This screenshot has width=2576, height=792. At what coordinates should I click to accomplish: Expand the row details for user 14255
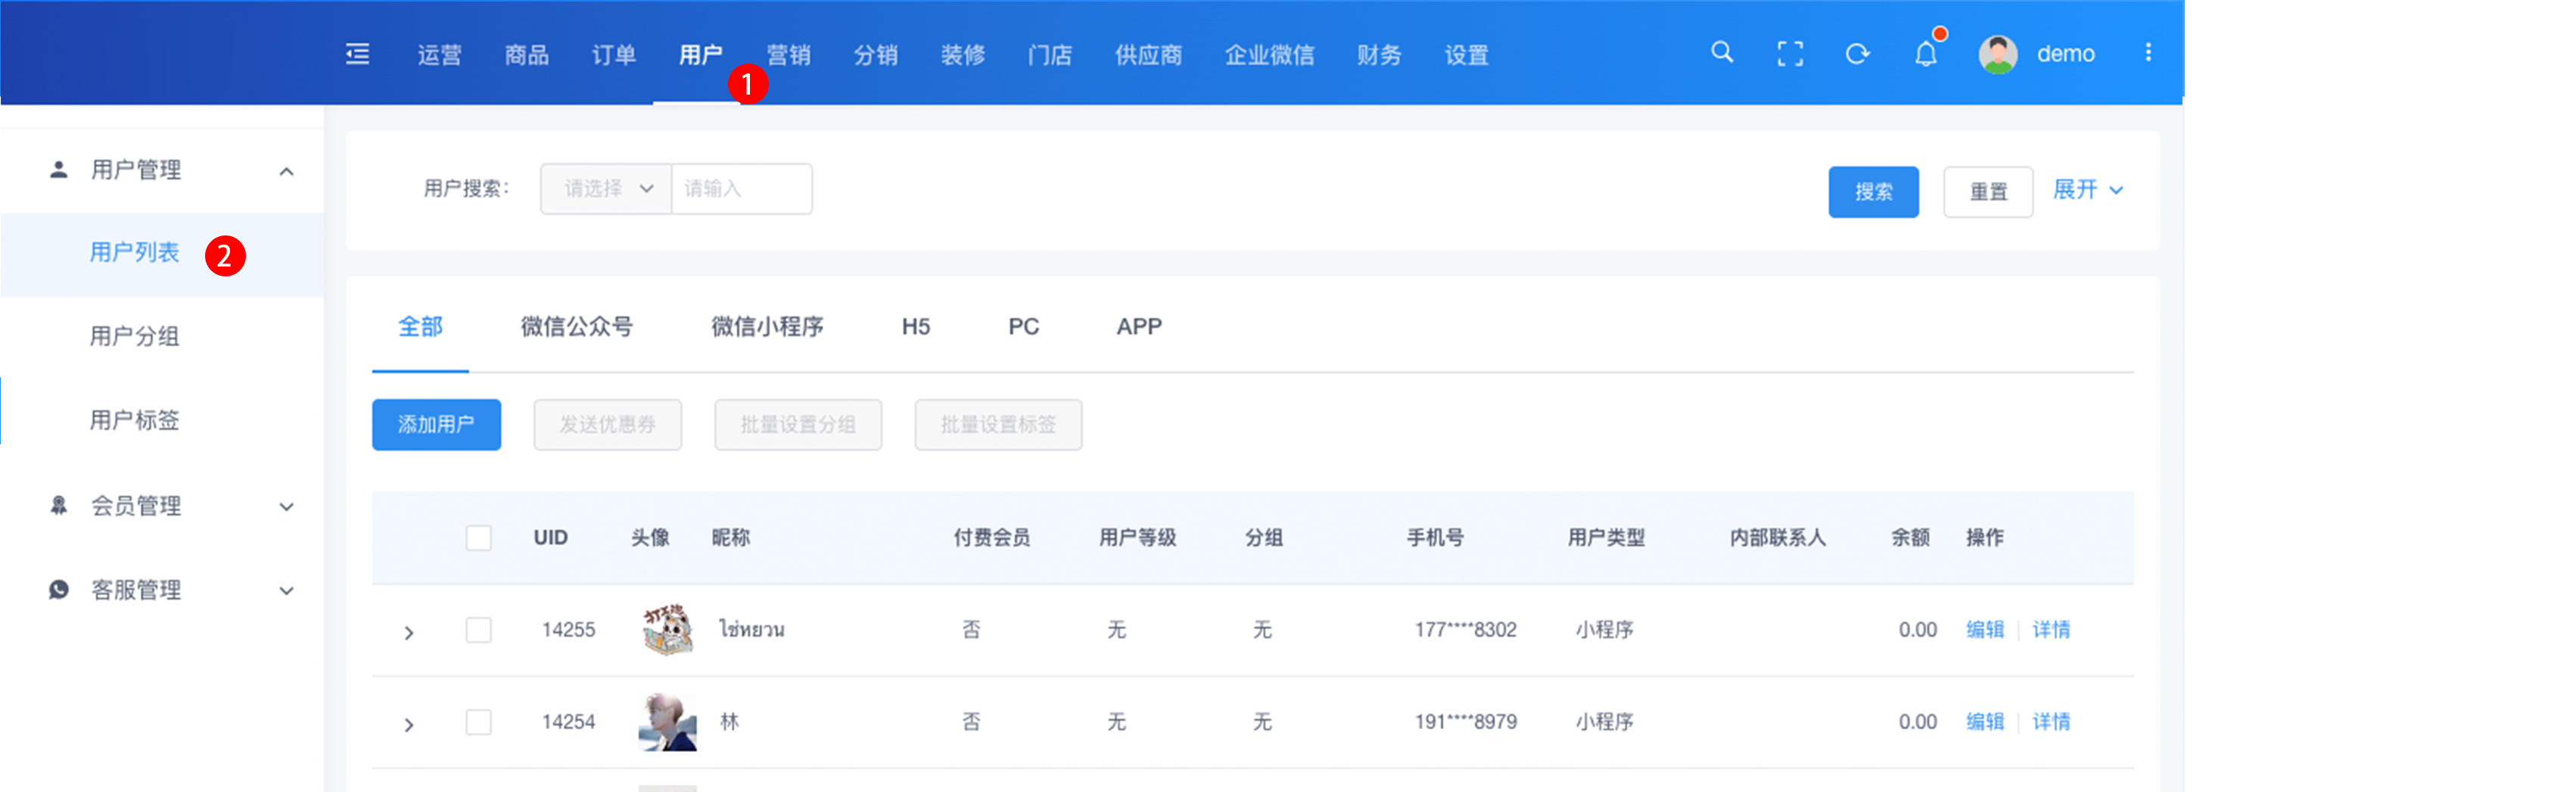point(409,632)
